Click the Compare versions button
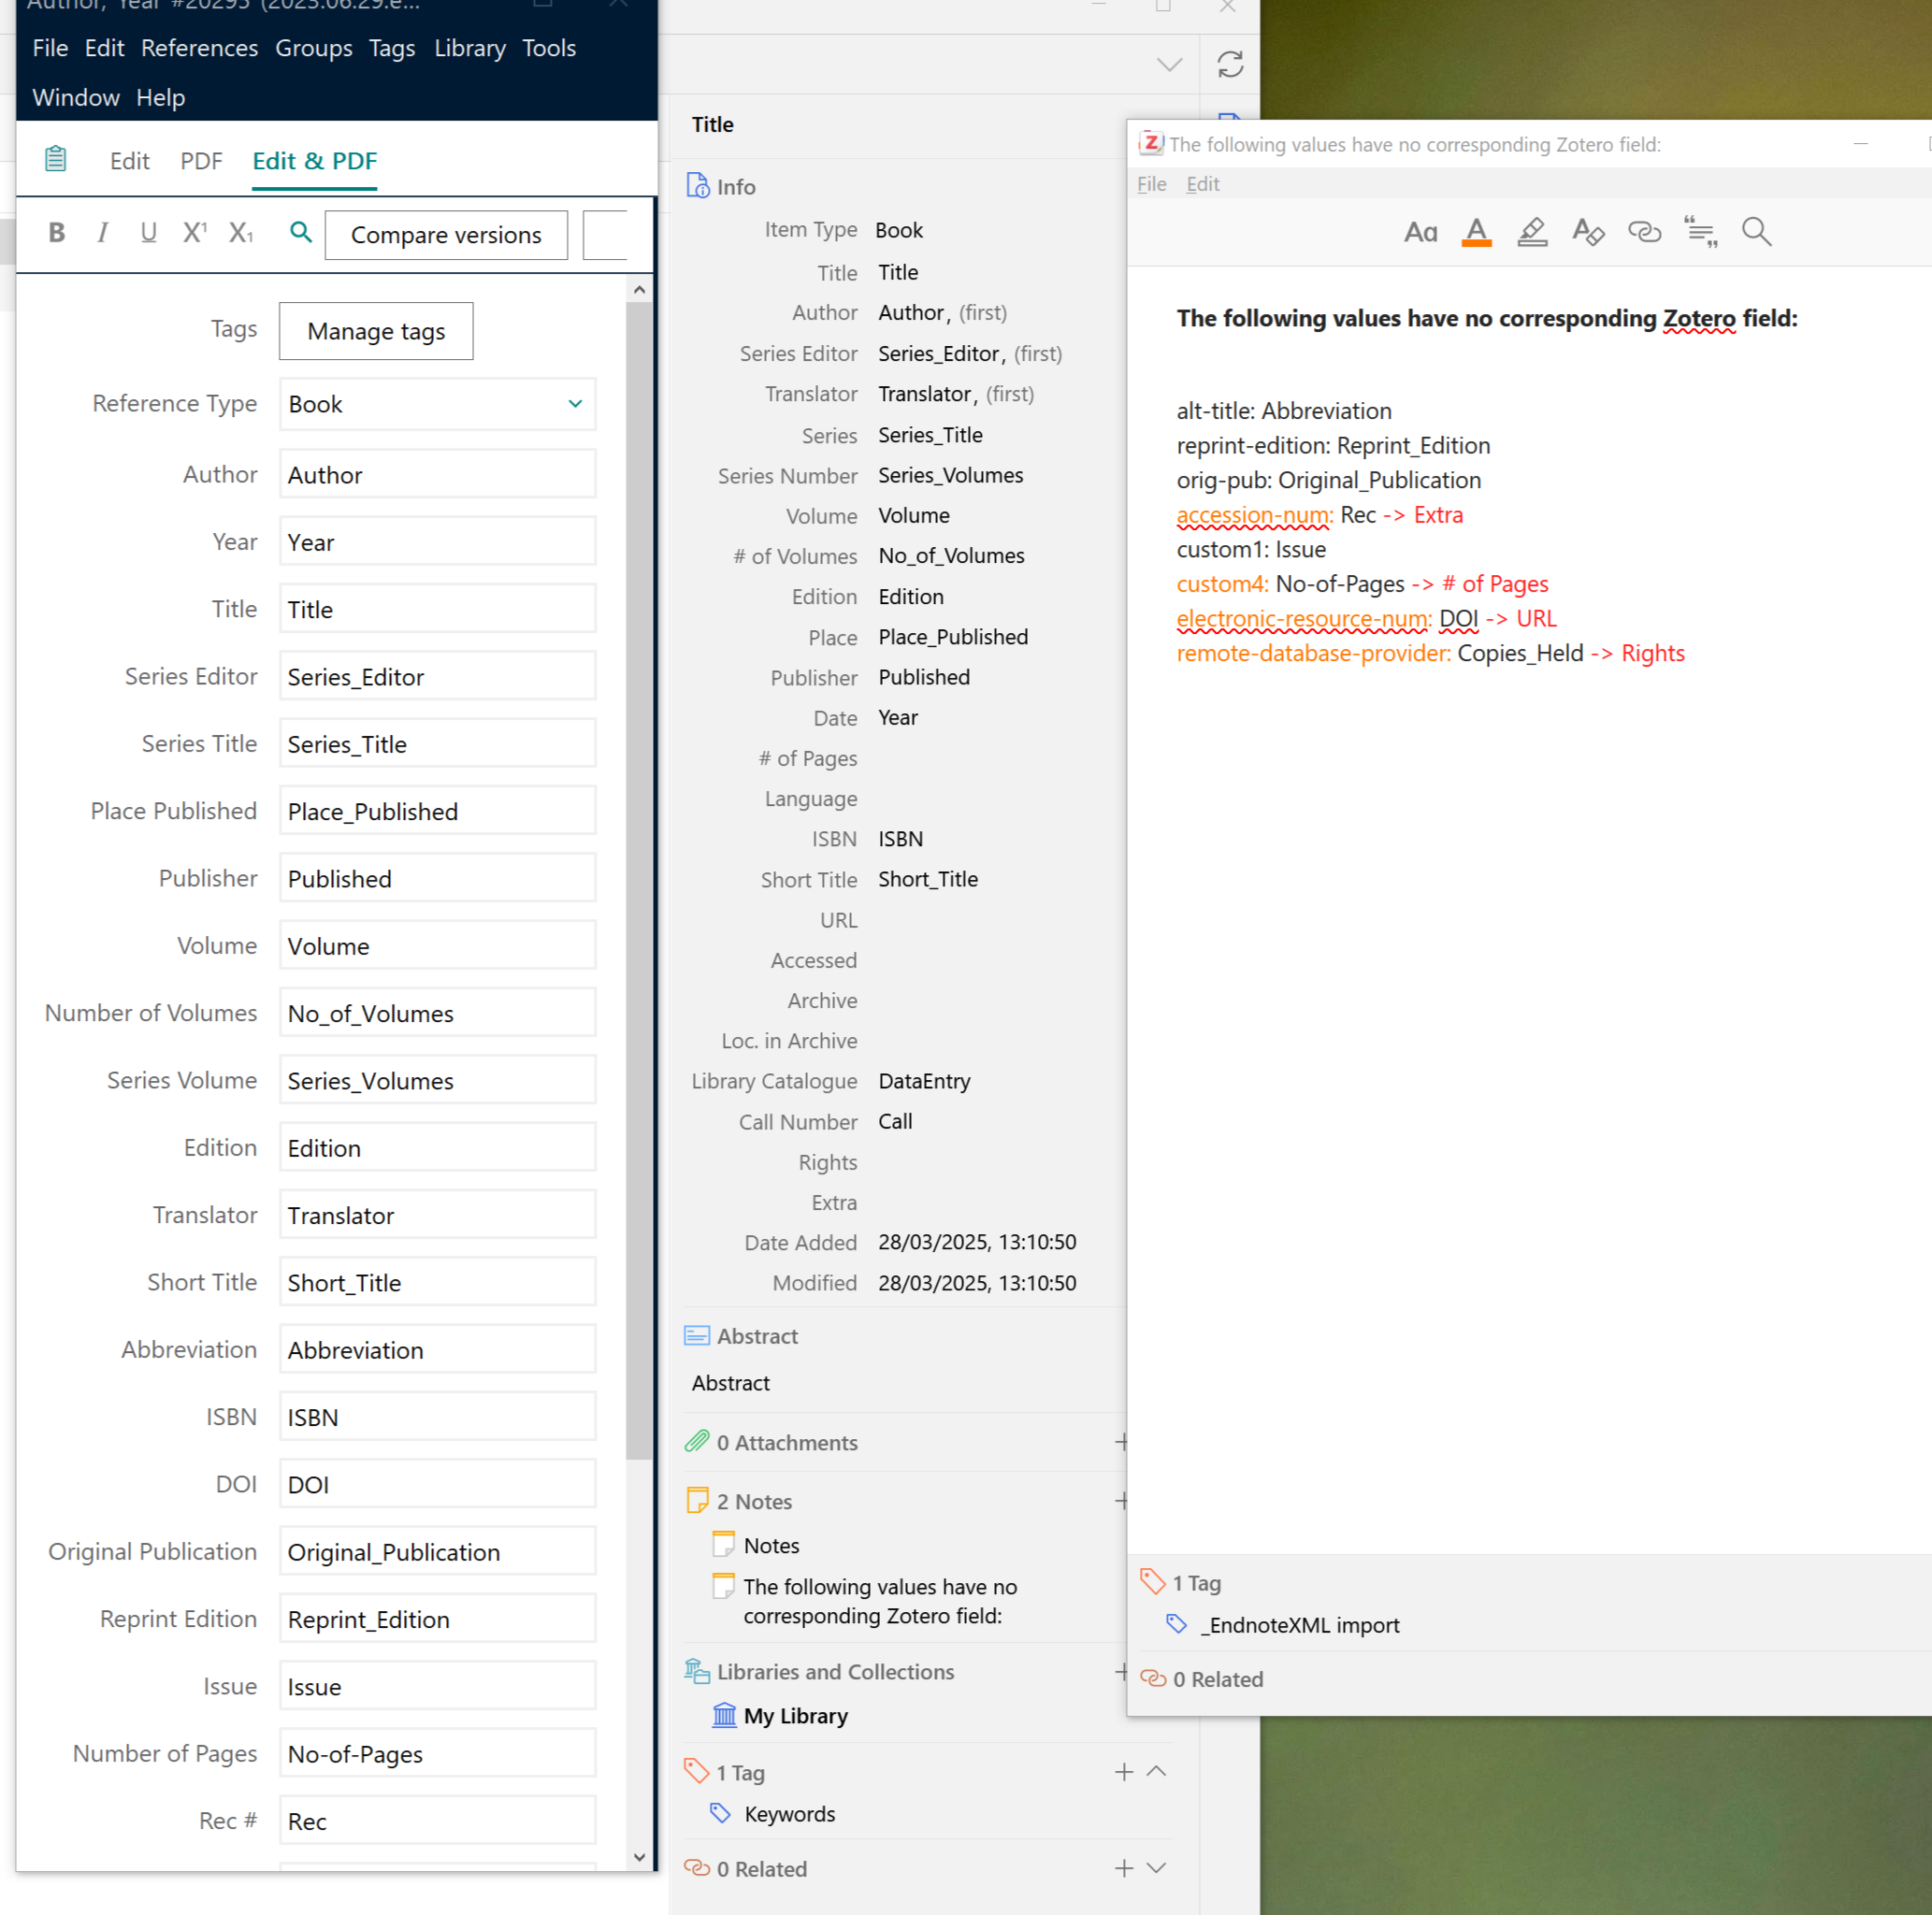1932x1915 pixels. [x=446, y=235]
